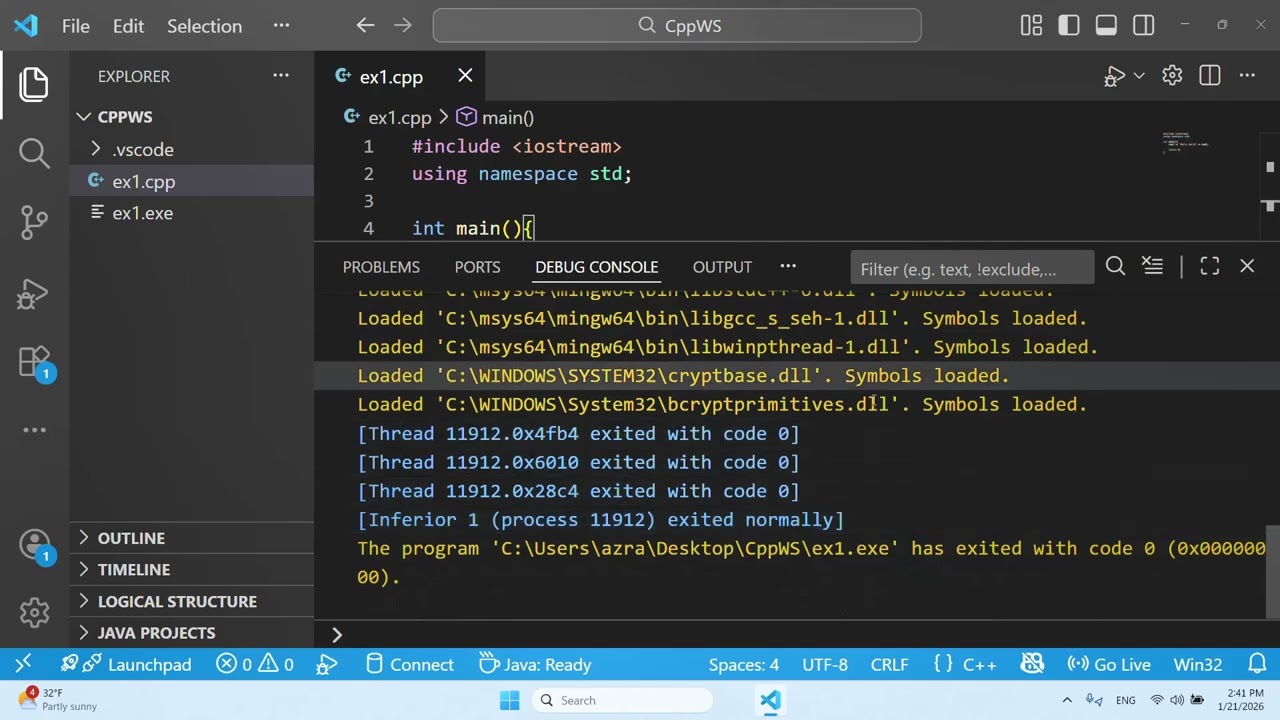Change the CRLF line ending
Viewport: 1280px width, 720px height.
pos(889,664)
